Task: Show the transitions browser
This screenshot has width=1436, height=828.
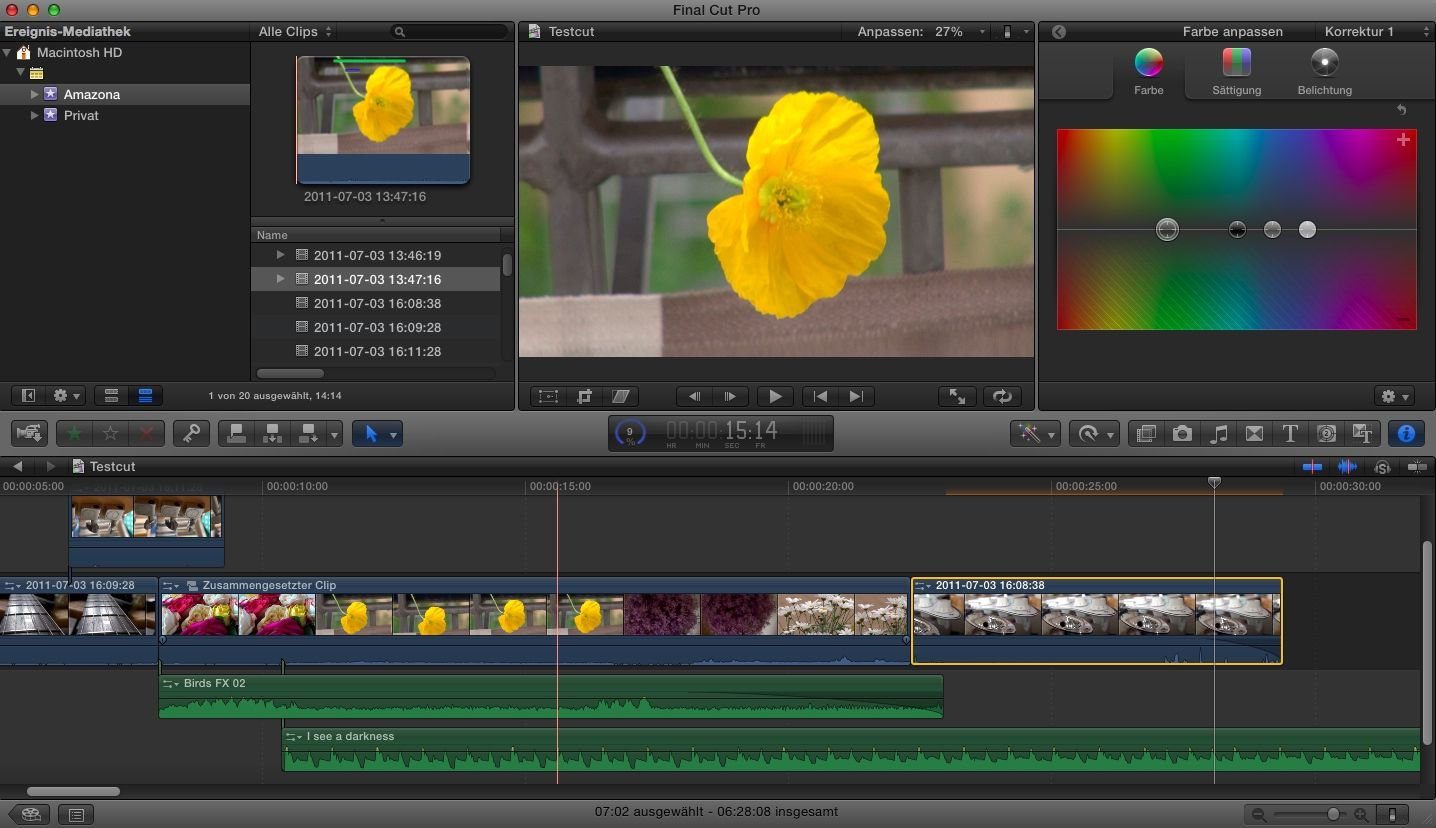Action: click(x=1254, y=433)
